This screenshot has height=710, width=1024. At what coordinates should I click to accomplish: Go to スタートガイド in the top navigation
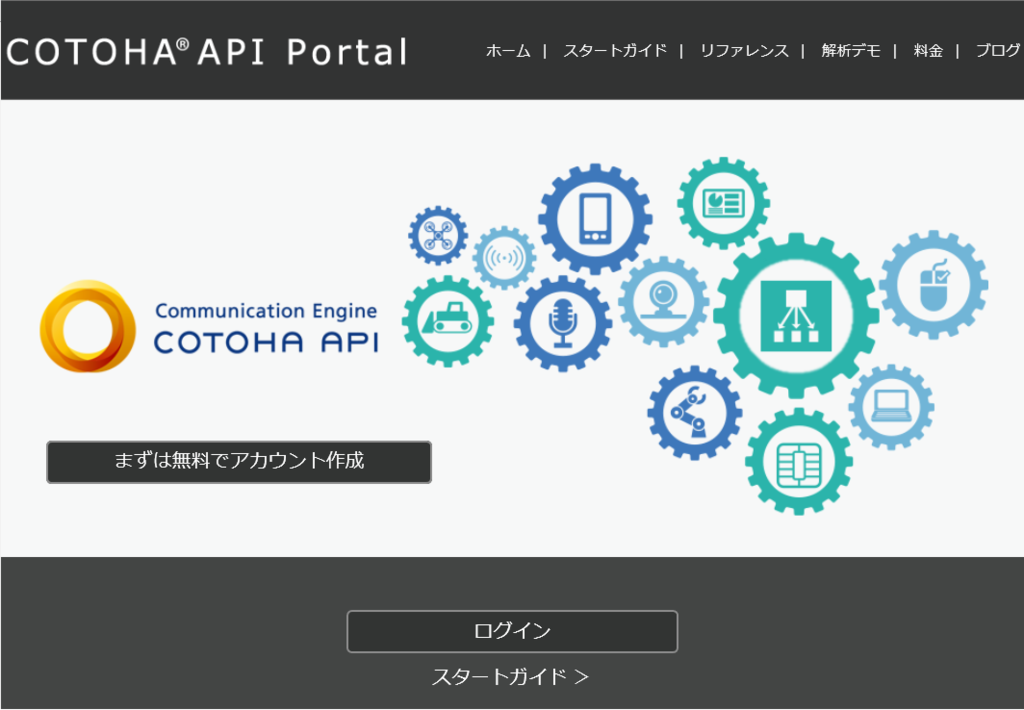point(615,51)
